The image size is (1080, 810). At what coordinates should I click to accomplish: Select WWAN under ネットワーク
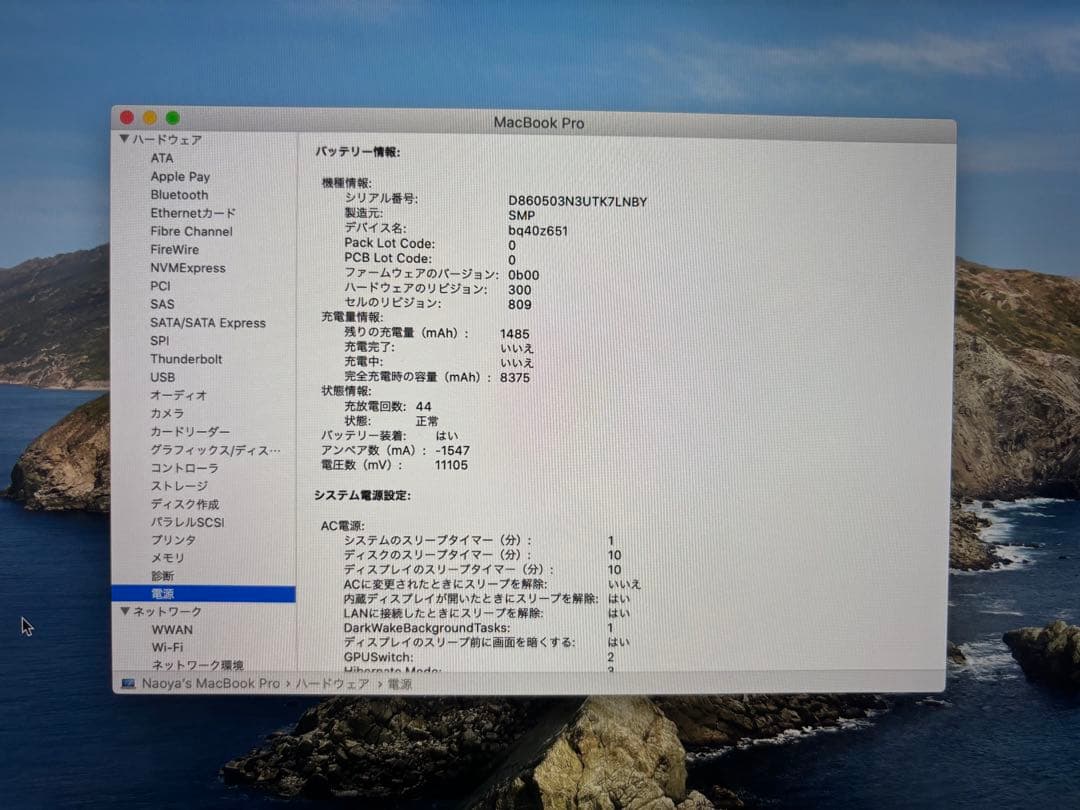172,630
